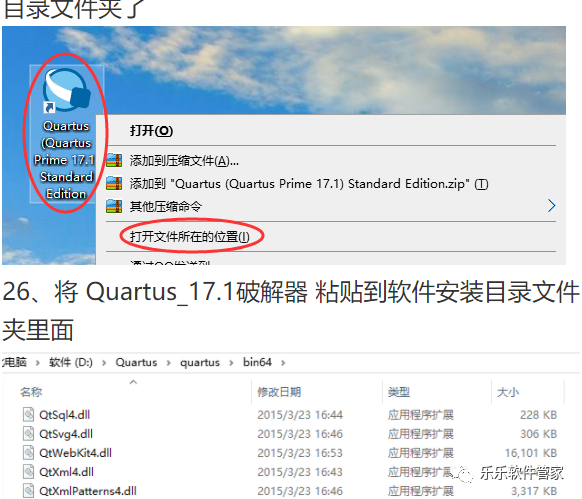
Task: Expand the 其他压缩命令 submenu arrow
Action: coord(552,206)
